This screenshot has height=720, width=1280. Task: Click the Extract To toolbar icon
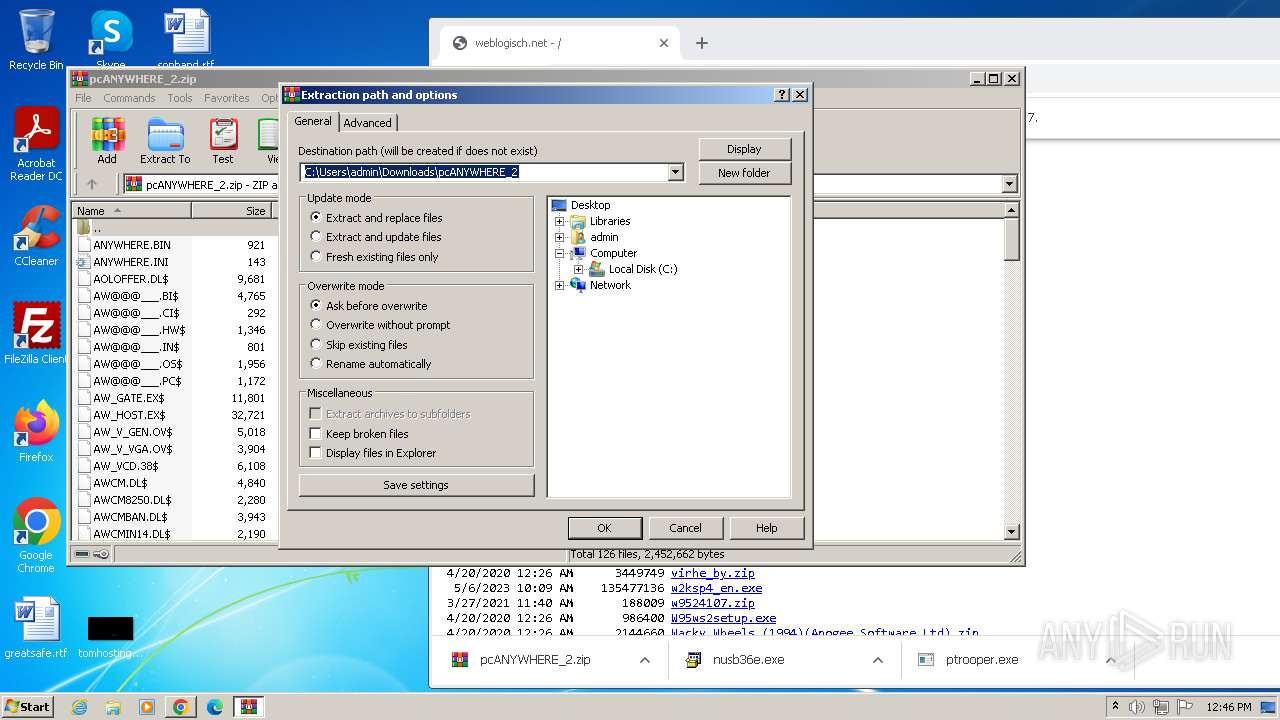pyautogui.click(x=165, y=141)
